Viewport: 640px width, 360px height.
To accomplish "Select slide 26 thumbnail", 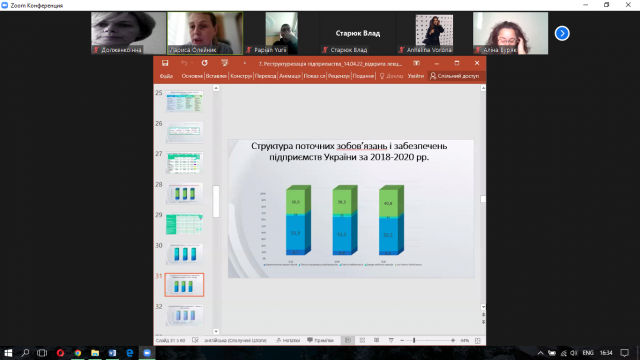I will pyautogui.click(x=184, y=132).
